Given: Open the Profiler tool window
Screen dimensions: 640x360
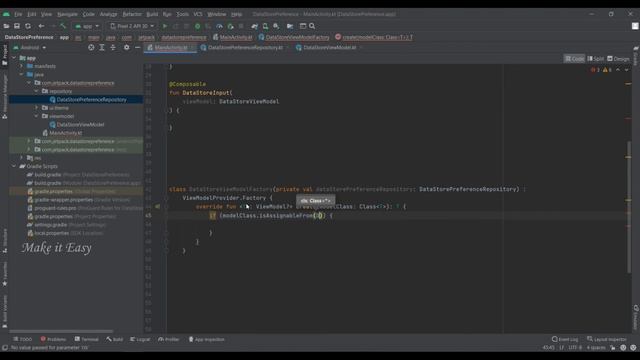Looking at the screenshot, I should [x=169, y=340].
